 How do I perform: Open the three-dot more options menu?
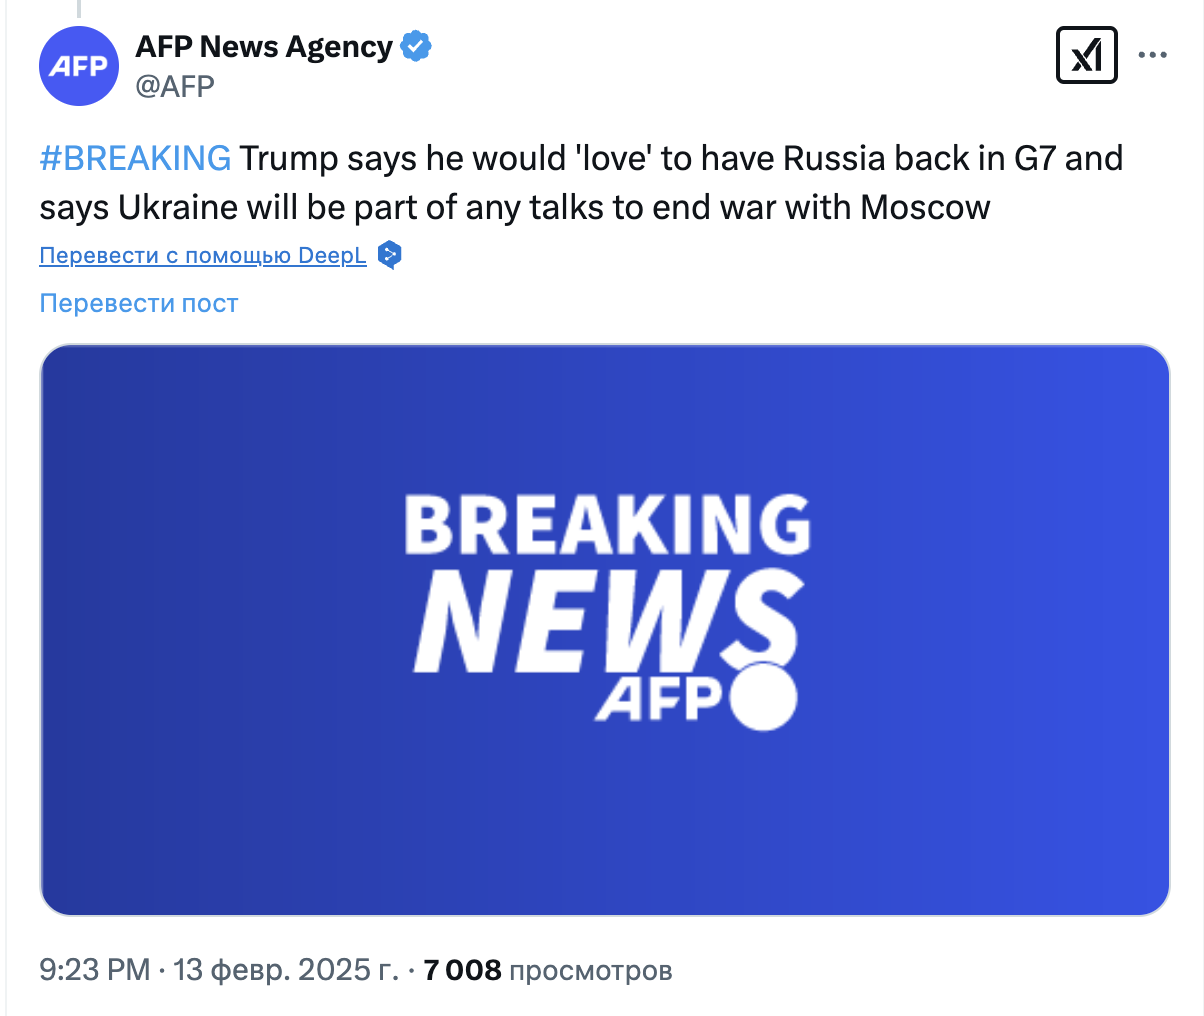[x=1152, y=55]
